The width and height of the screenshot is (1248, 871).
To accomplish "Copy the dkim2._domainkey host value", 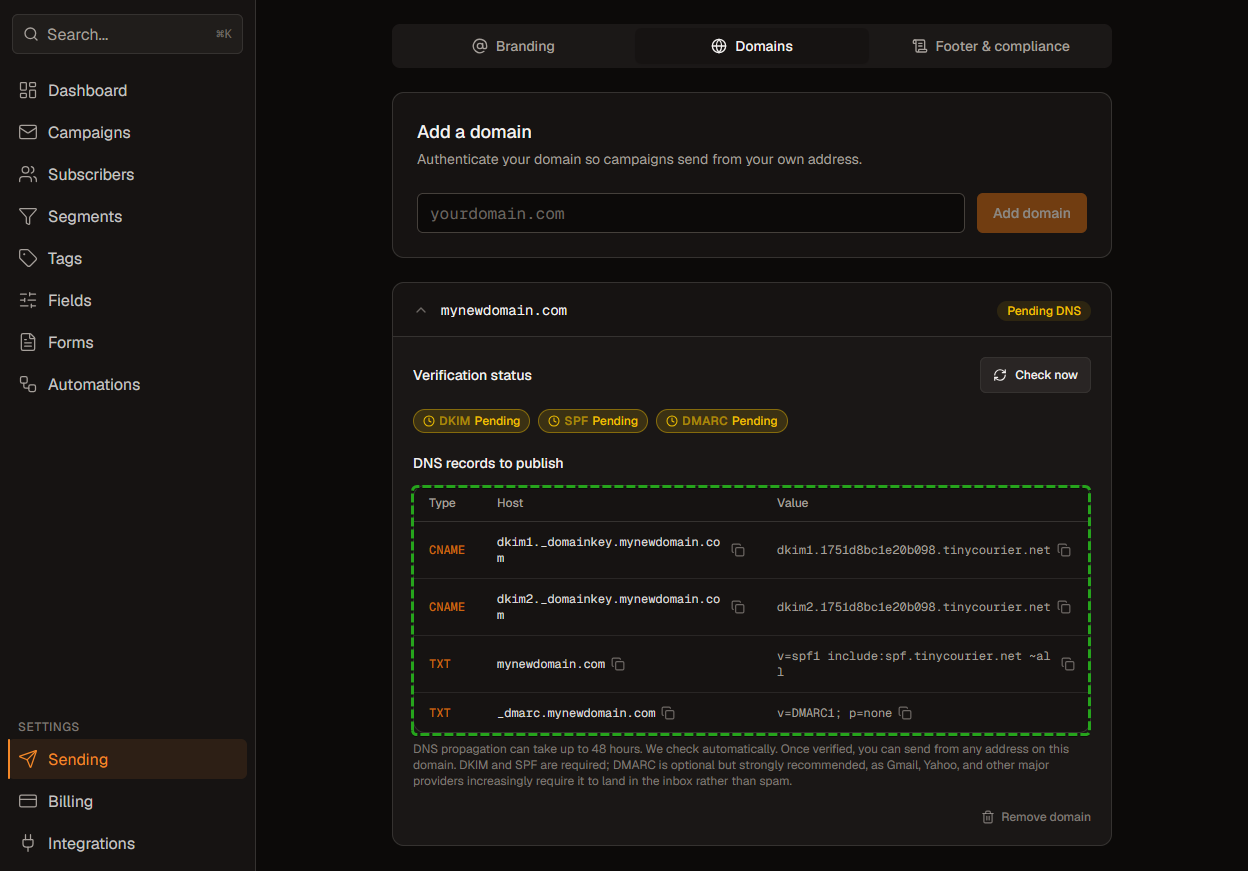I will 738,607.
